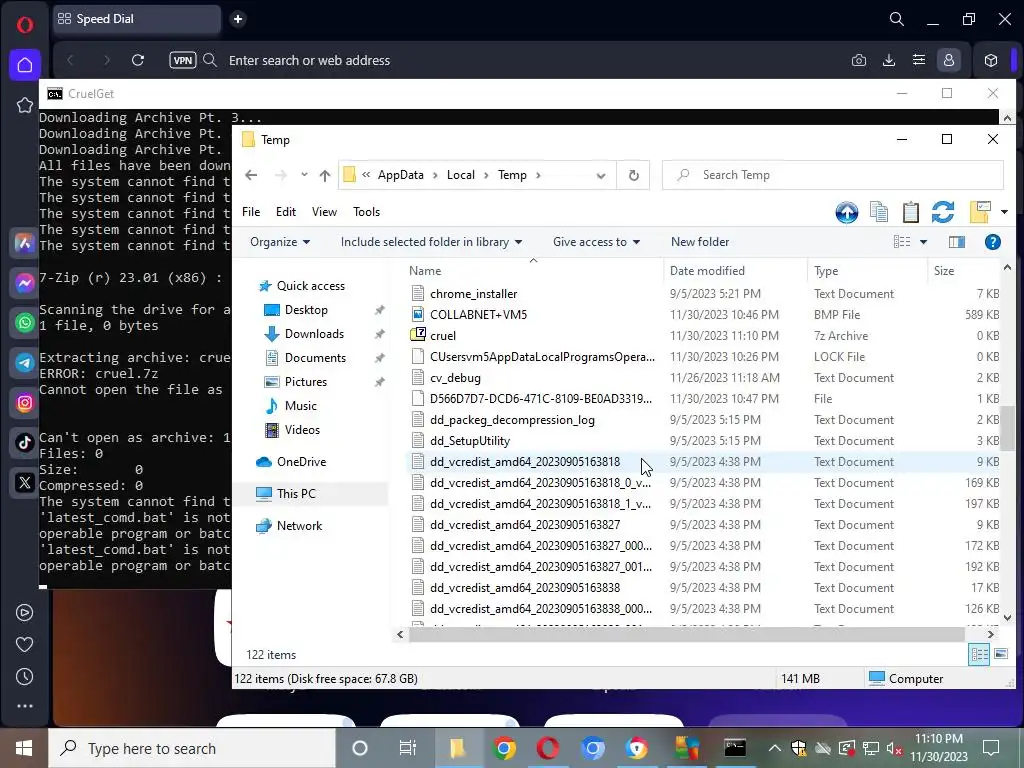Open Opera bookmarks star sidebar icon
This screenshot has height=768, width=1024.
tap(25, 105)
